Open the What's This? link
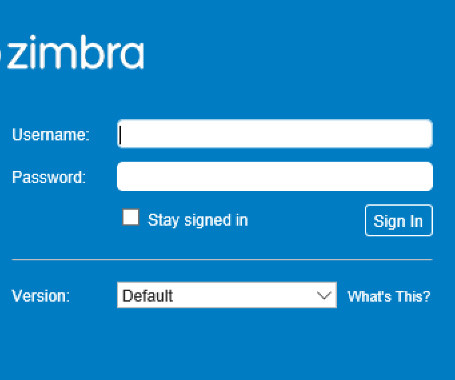Image resolution: width=455 pixels, height=380 pixels. 389,296
